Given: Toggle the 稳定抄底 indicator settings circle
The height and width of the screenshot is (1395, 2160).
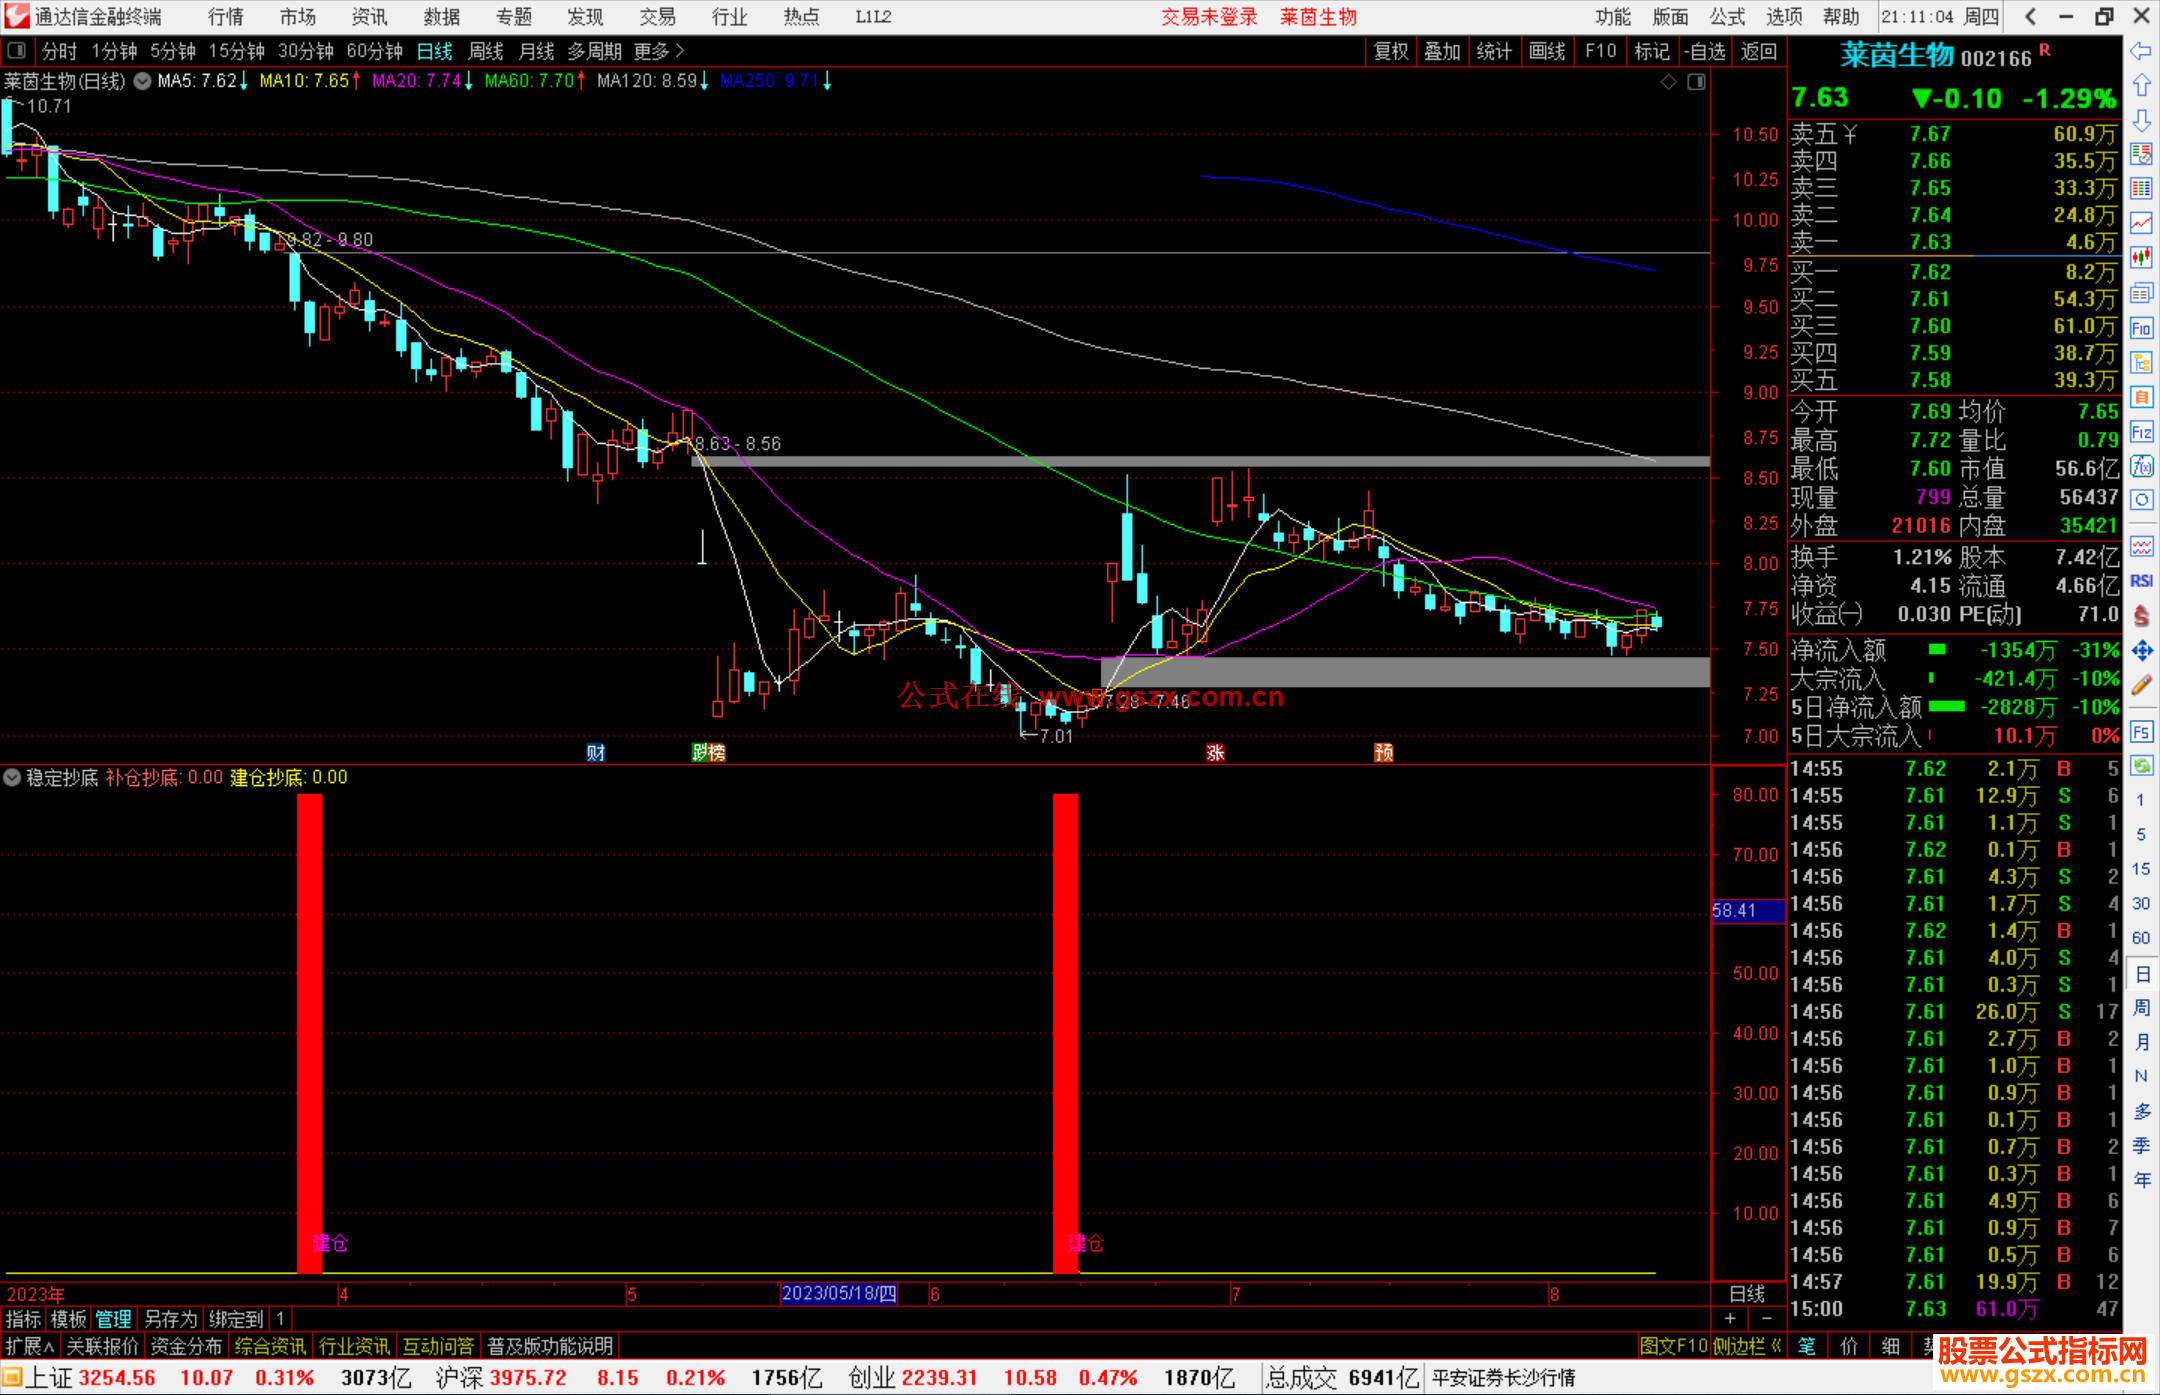Looking at the screenshot, I should [12, 777].
